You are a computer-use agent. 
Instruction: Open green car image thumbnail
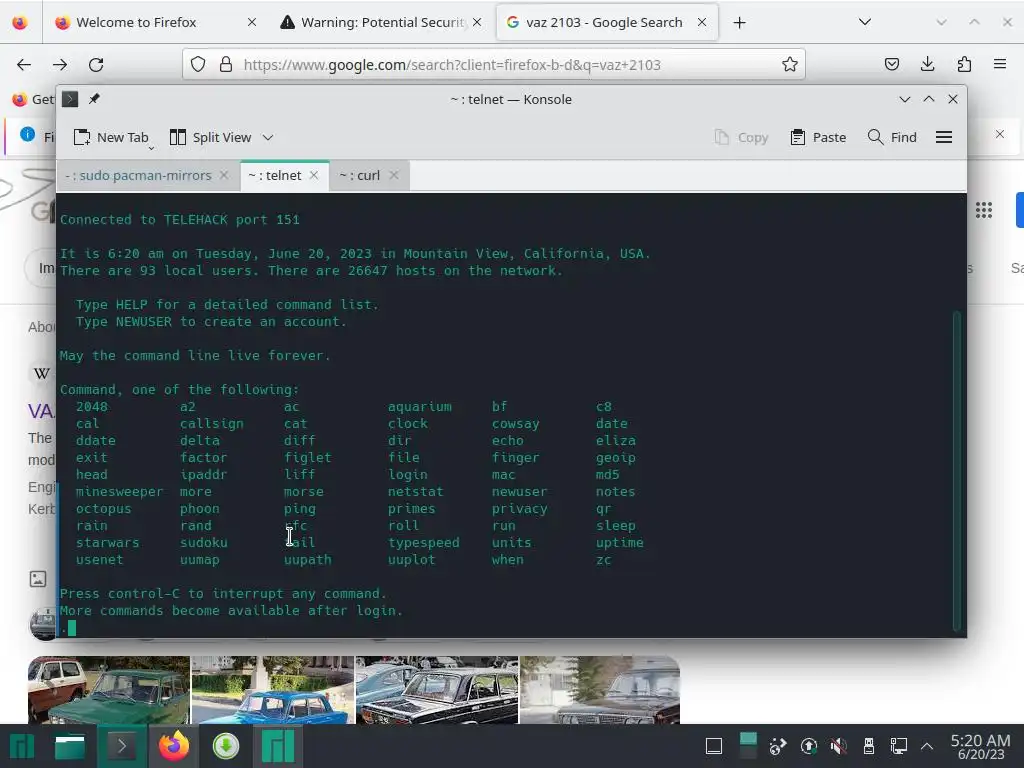click(x=109, y=690)
